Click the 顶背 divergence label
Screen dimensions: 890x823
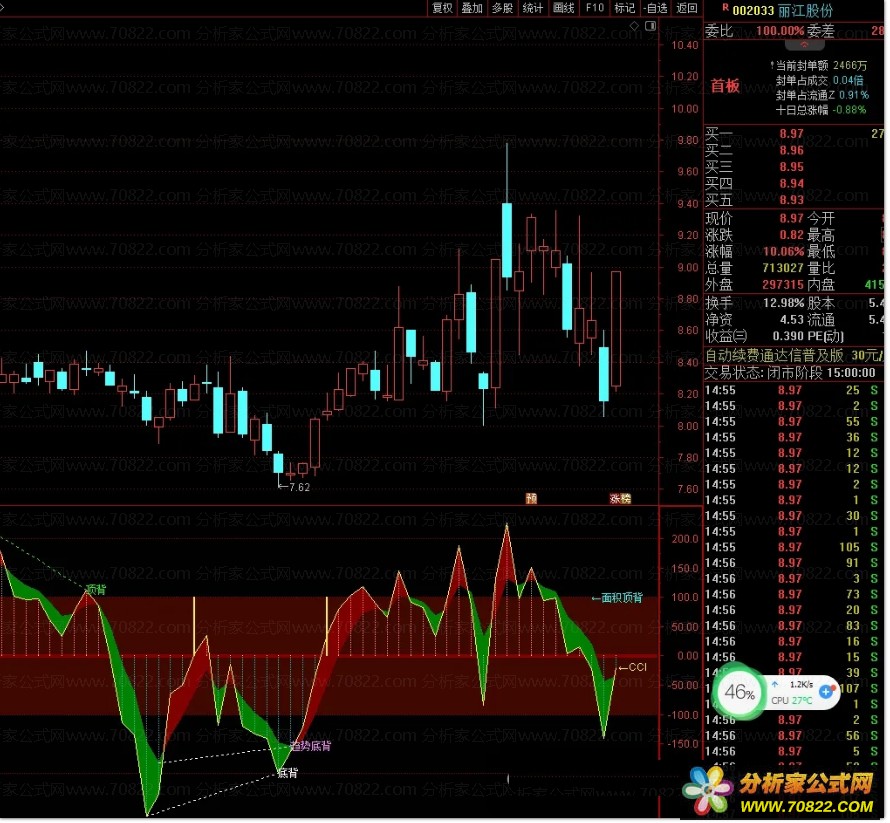click(x=96, y=590)
